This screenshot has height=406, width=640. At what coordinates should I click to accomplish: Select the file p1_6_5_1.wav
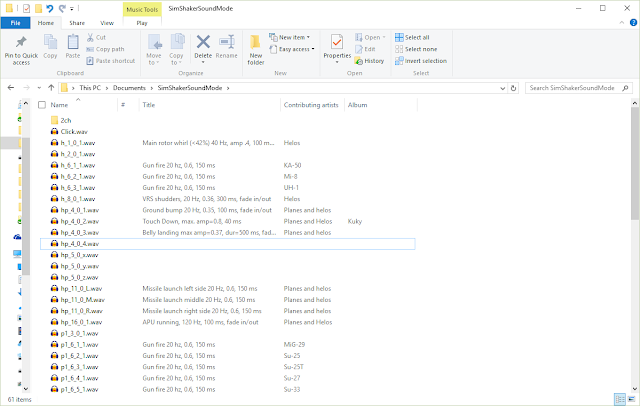pos(74,390)
